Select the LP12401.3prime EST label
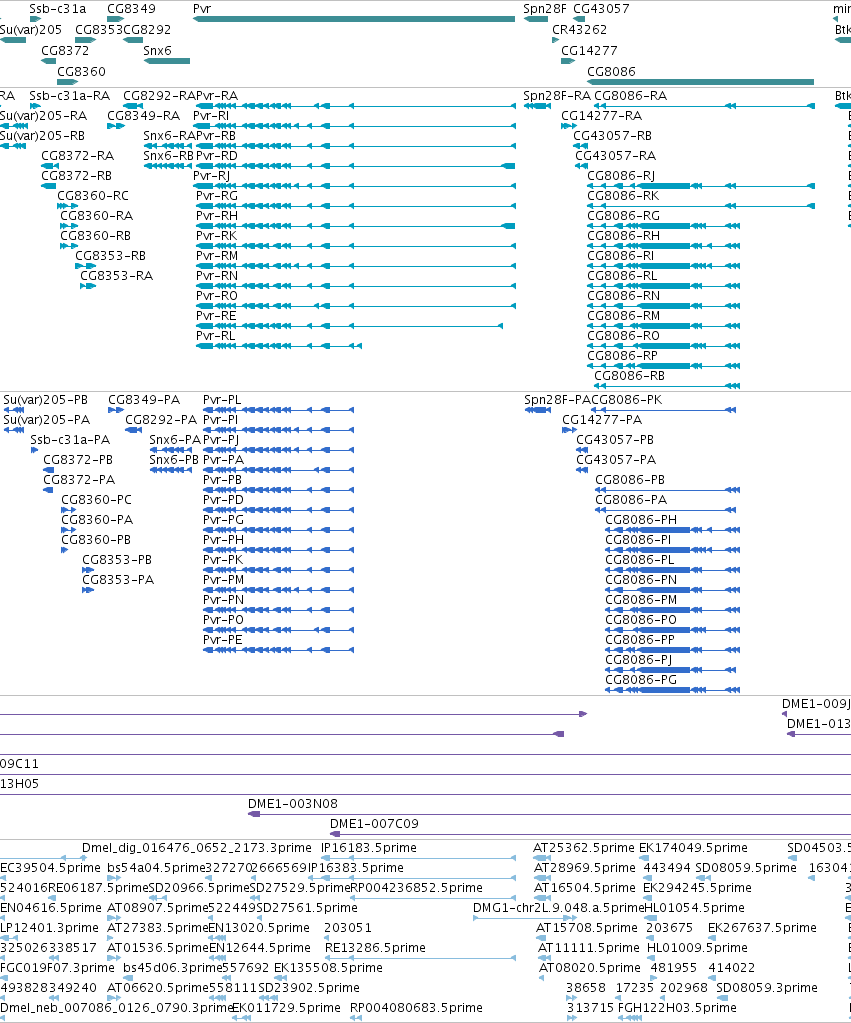851x1023 pixels. click(49, 928)
